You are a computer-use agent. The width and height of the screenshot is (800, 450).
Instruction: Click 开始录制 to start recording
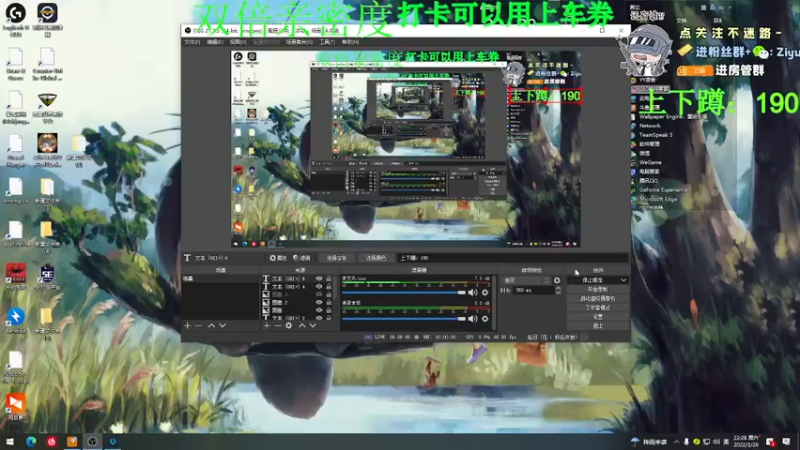tap(597, 289)
